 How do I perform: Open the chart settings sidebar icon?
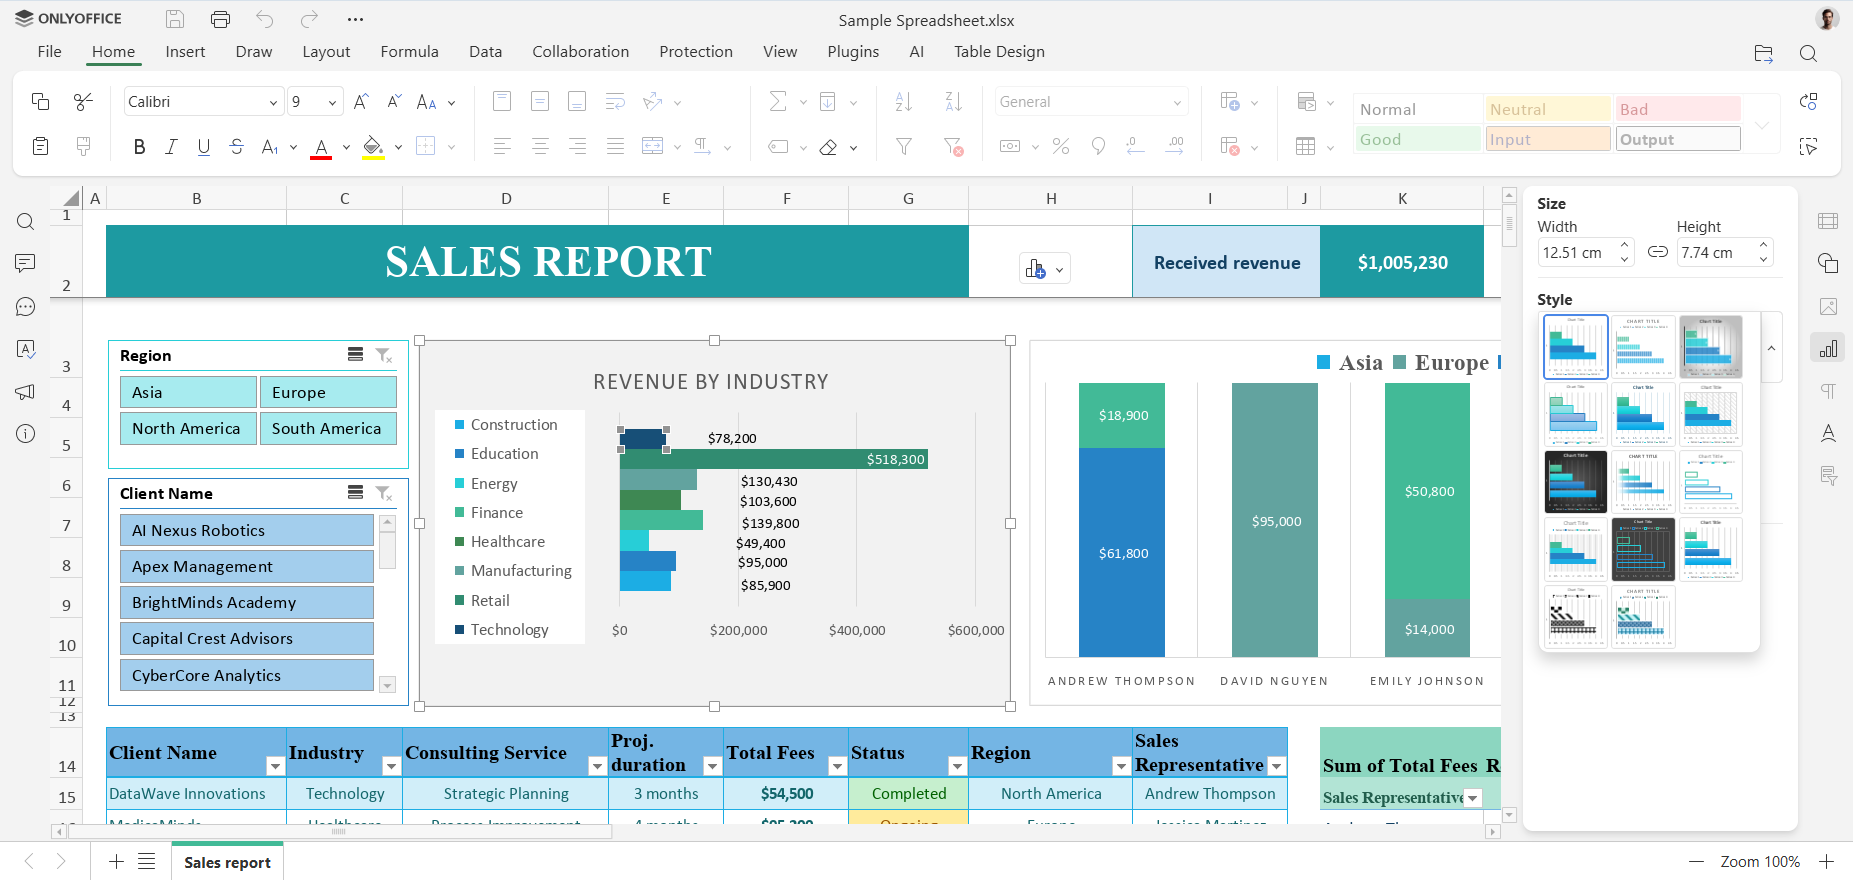[1828, 348]
